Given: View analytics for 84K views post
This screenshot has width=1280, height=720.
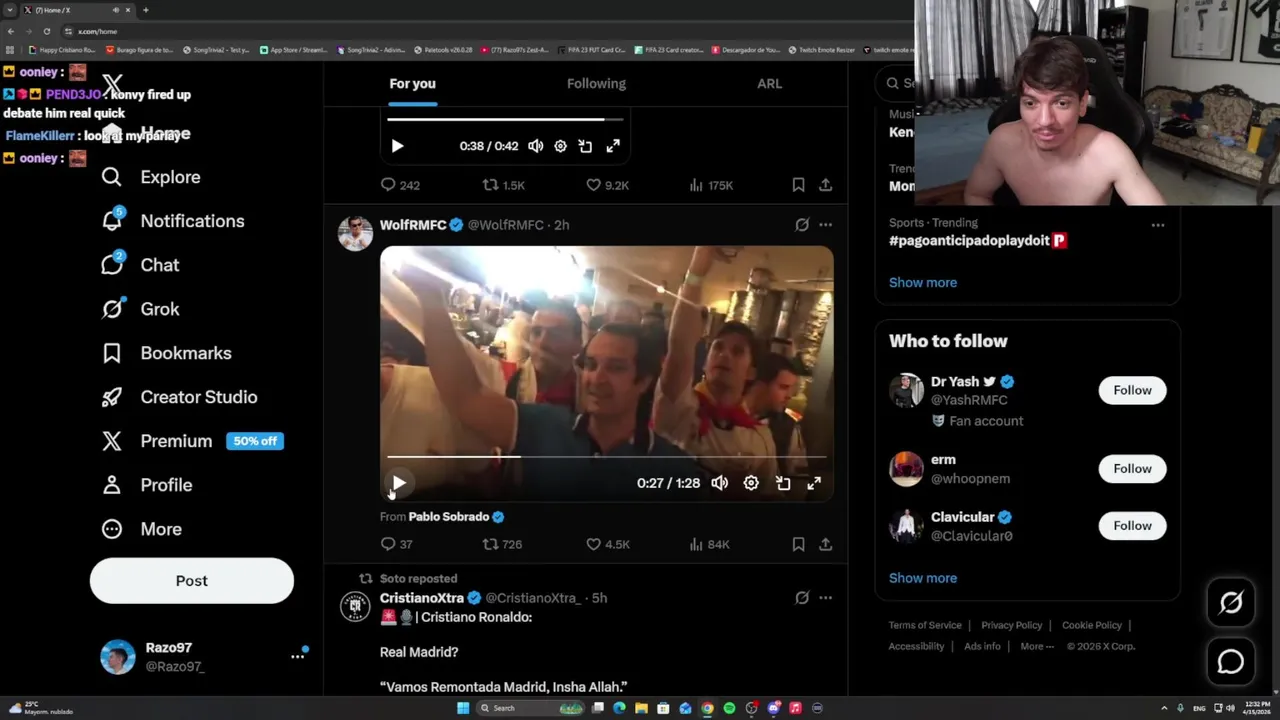Looking at the screenshot, I should click(709, 544).
